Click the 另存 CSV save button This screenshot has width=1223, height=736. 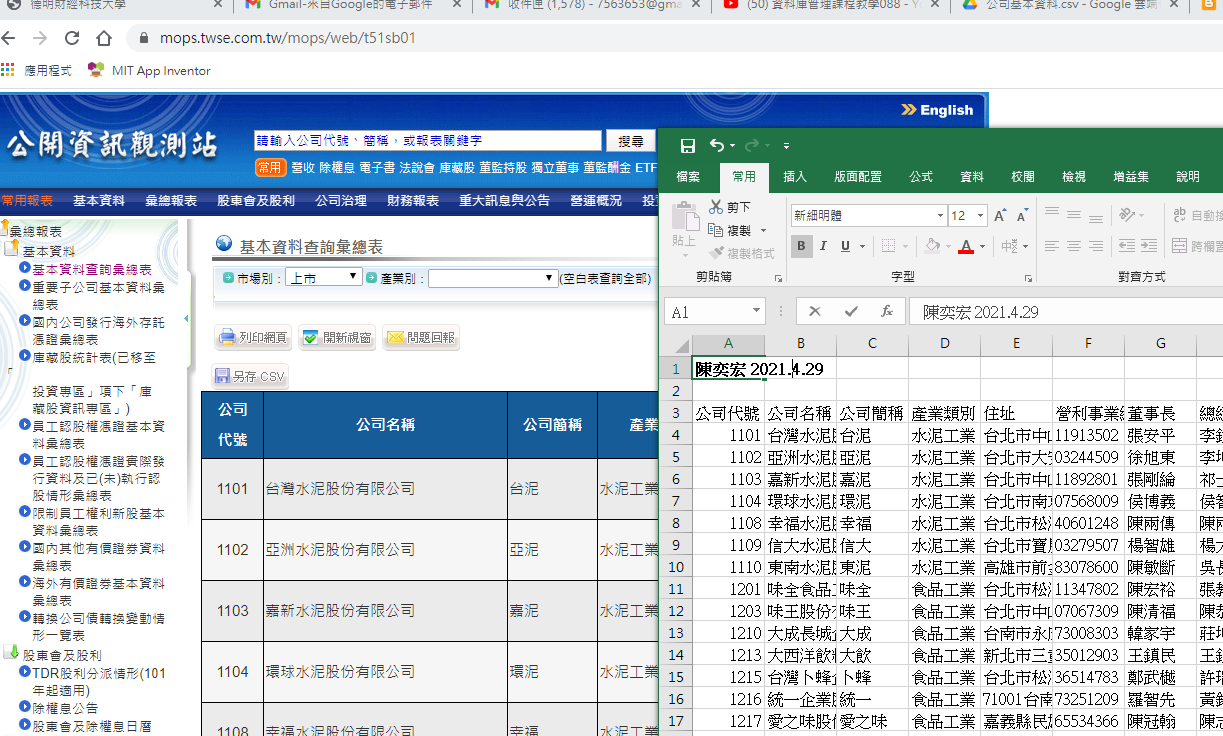pyautogui.click(x=250, y=377)
